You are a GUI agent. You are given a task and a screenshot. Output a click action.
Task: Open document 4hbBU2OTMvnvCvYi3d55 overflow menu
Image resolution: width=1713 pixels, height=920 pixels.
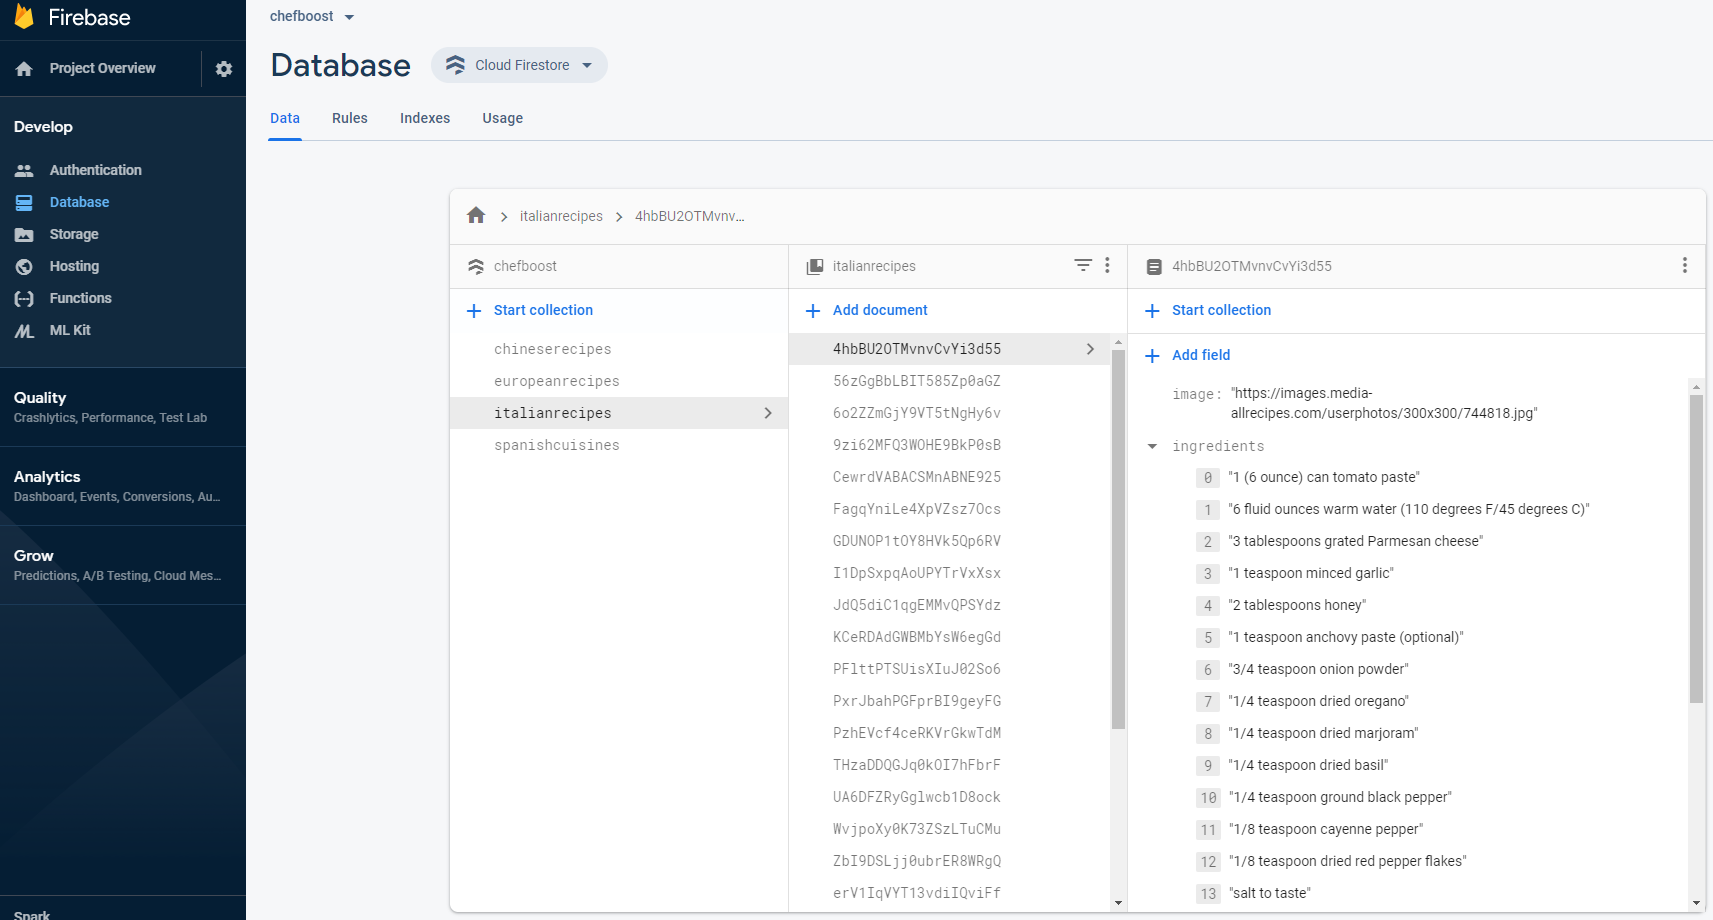pos(1685,265)
